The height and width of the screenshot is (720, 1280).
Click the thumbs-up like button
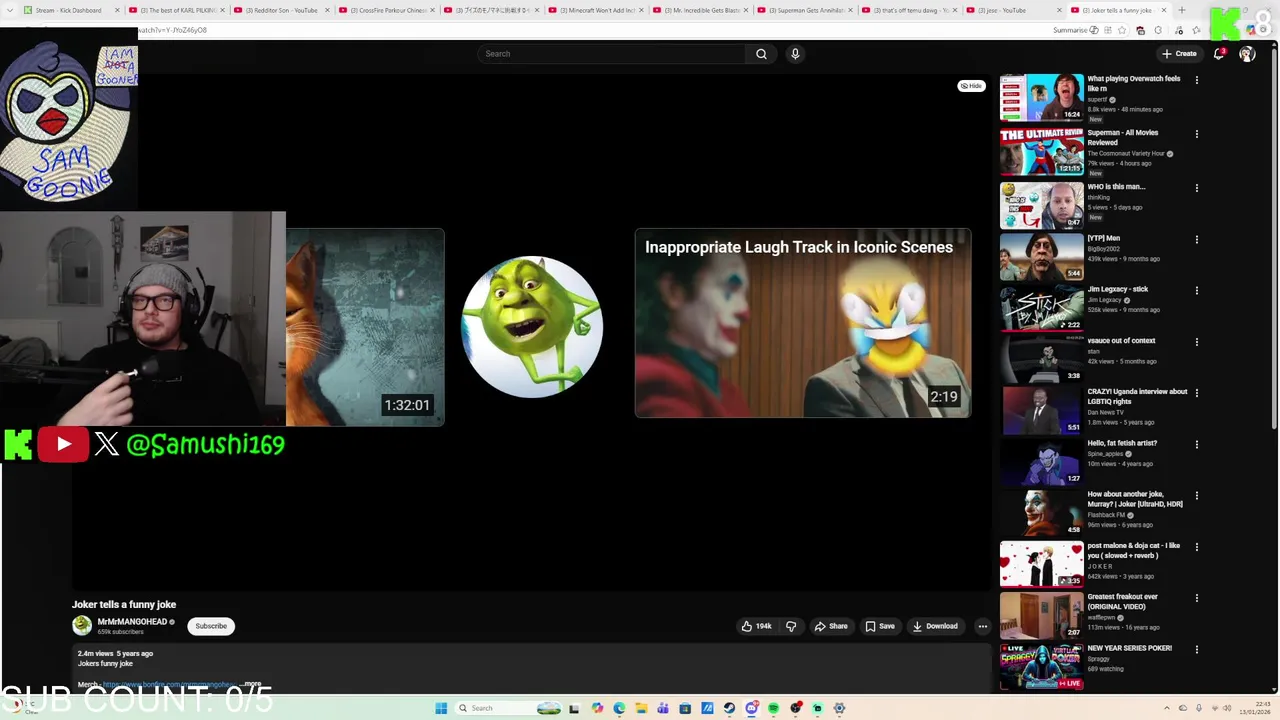click(x=756, y=626)
